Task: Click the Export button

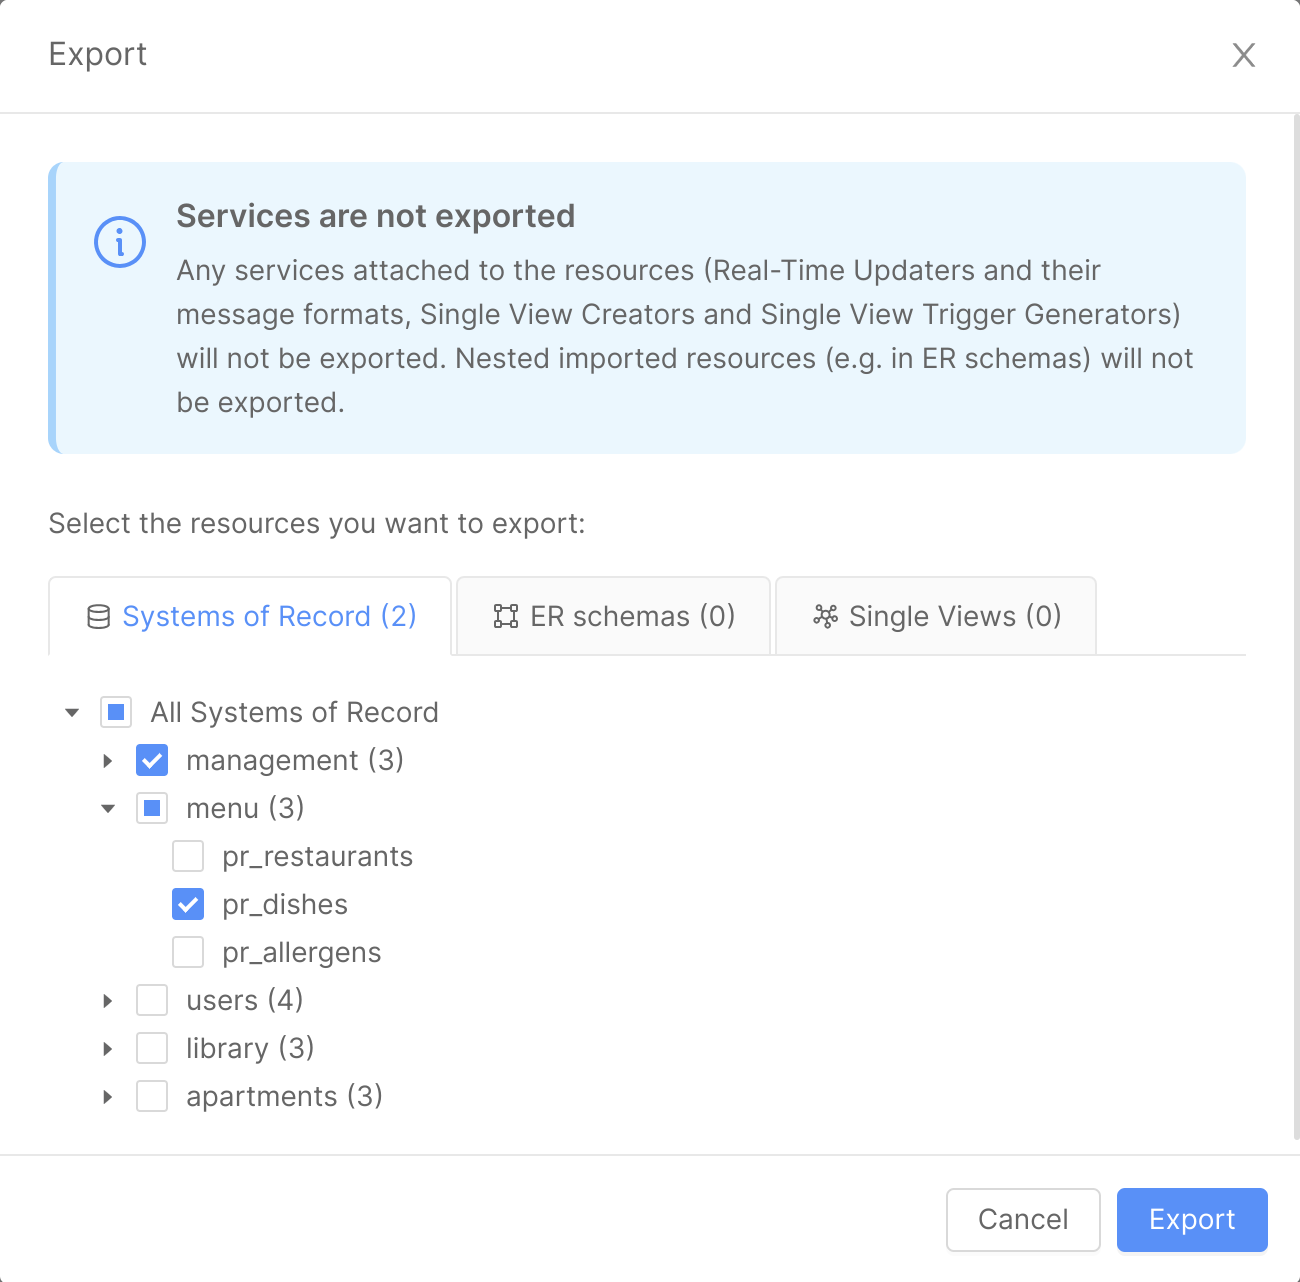Action: tap(1191, 1220)
